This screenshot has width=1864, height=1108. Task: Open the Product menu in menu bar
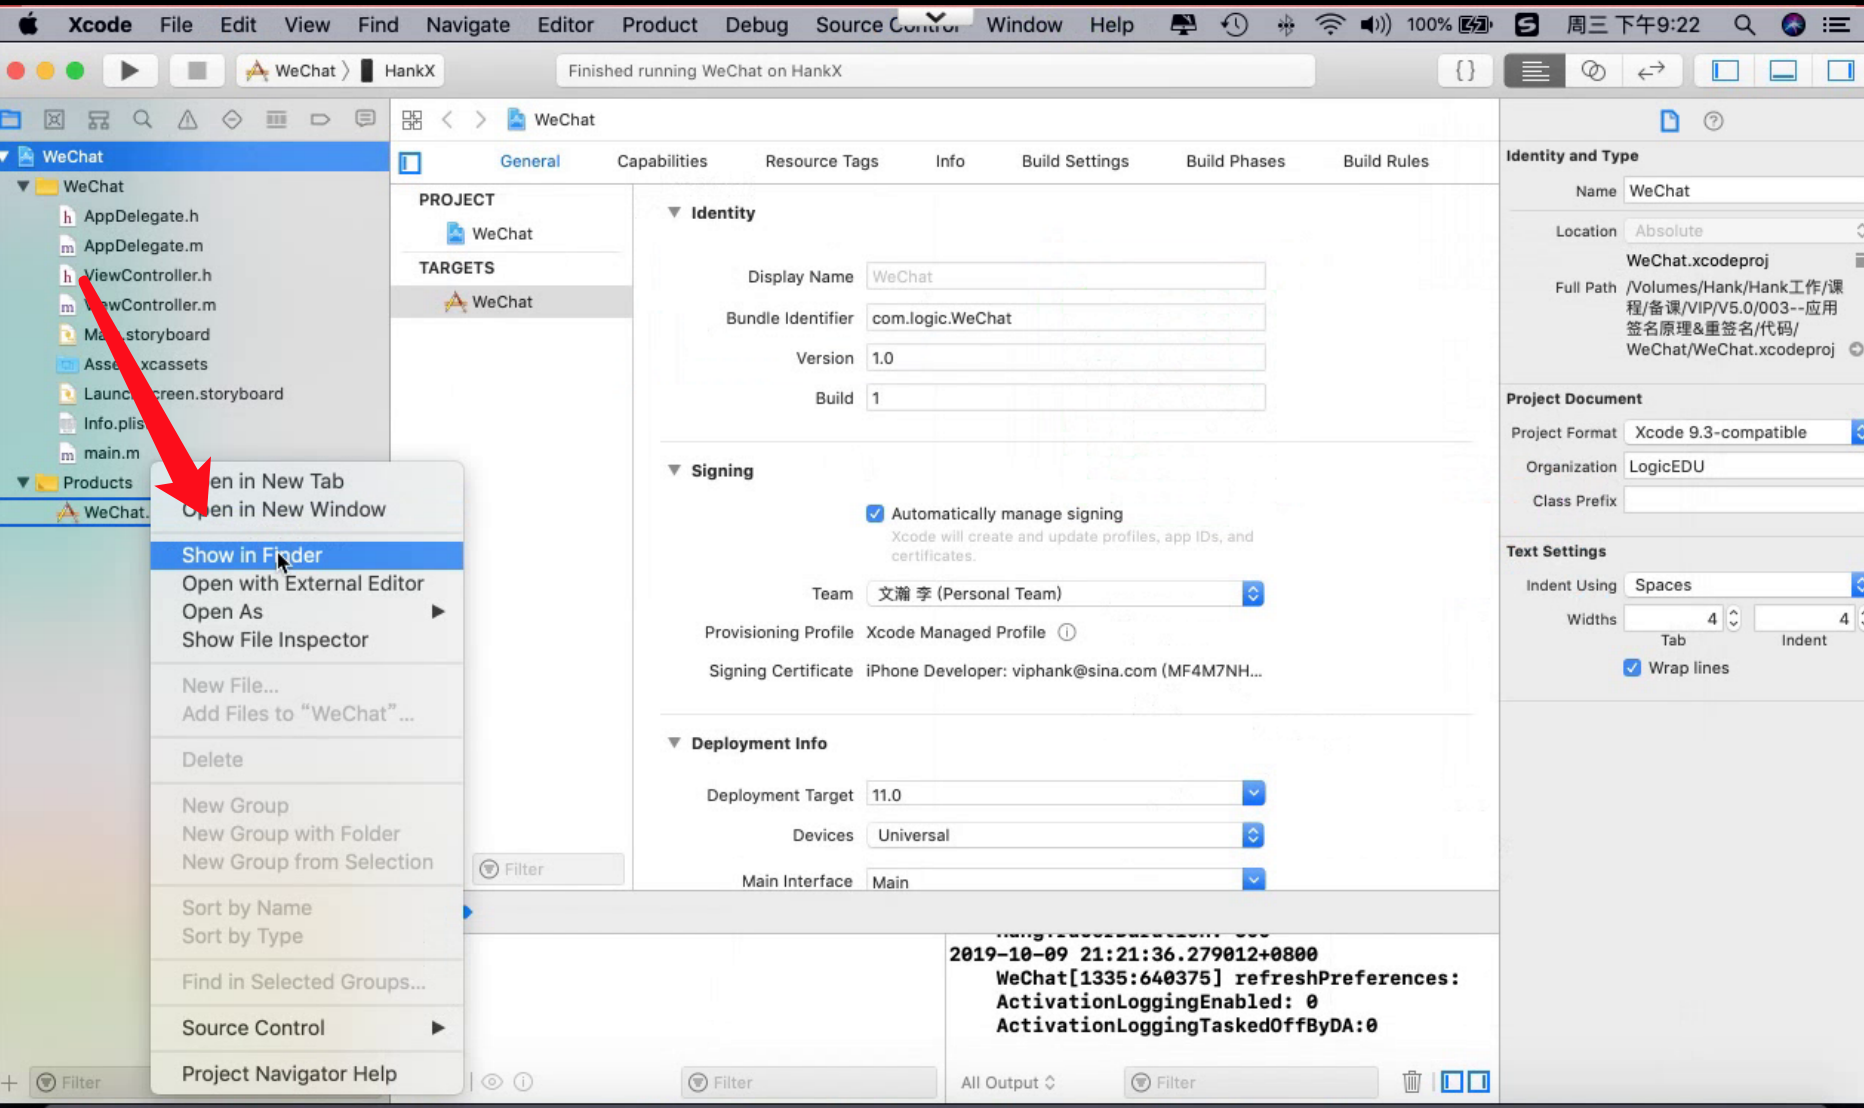click(x=659, y=24)
